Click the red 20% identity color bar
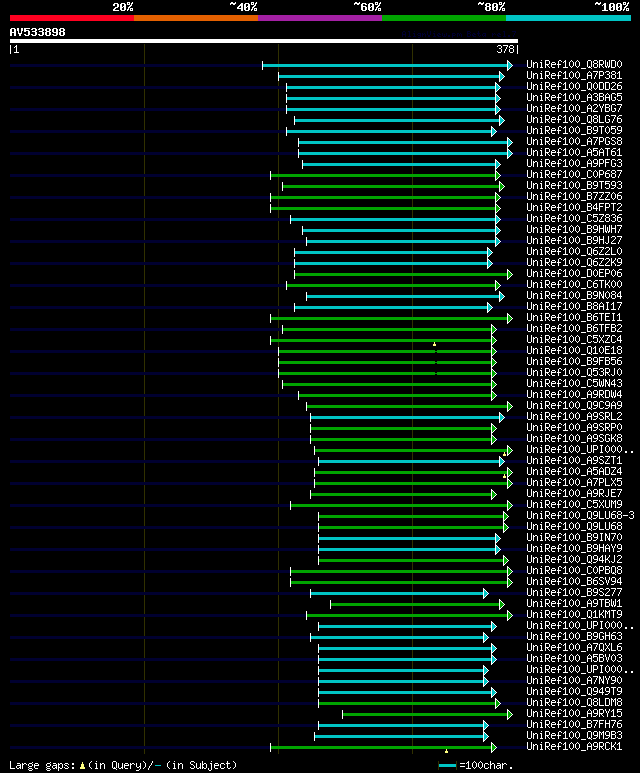Image resolution: width=640 pixels, height=773 pixels. pyautogui.click(x=71, y=18)
